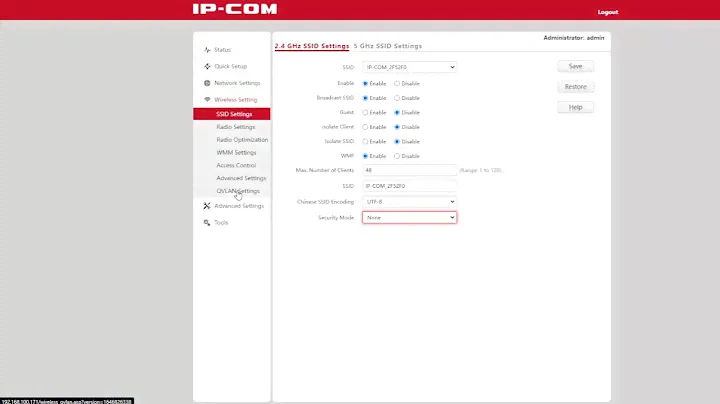Select Enable for Isolate Client
Screen dimensions: 720x404
[365, 127]
